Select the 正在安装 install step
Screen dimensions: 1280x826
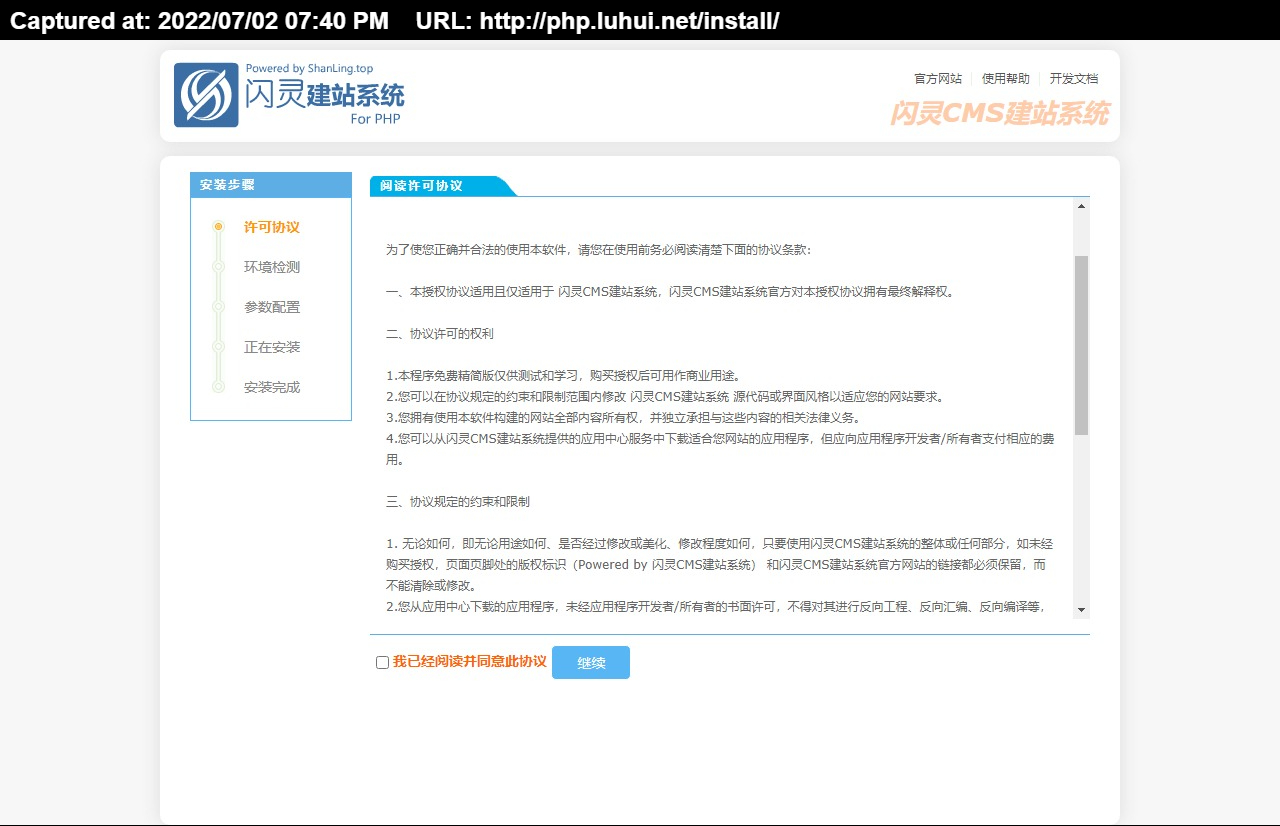[x=272, y=347]
